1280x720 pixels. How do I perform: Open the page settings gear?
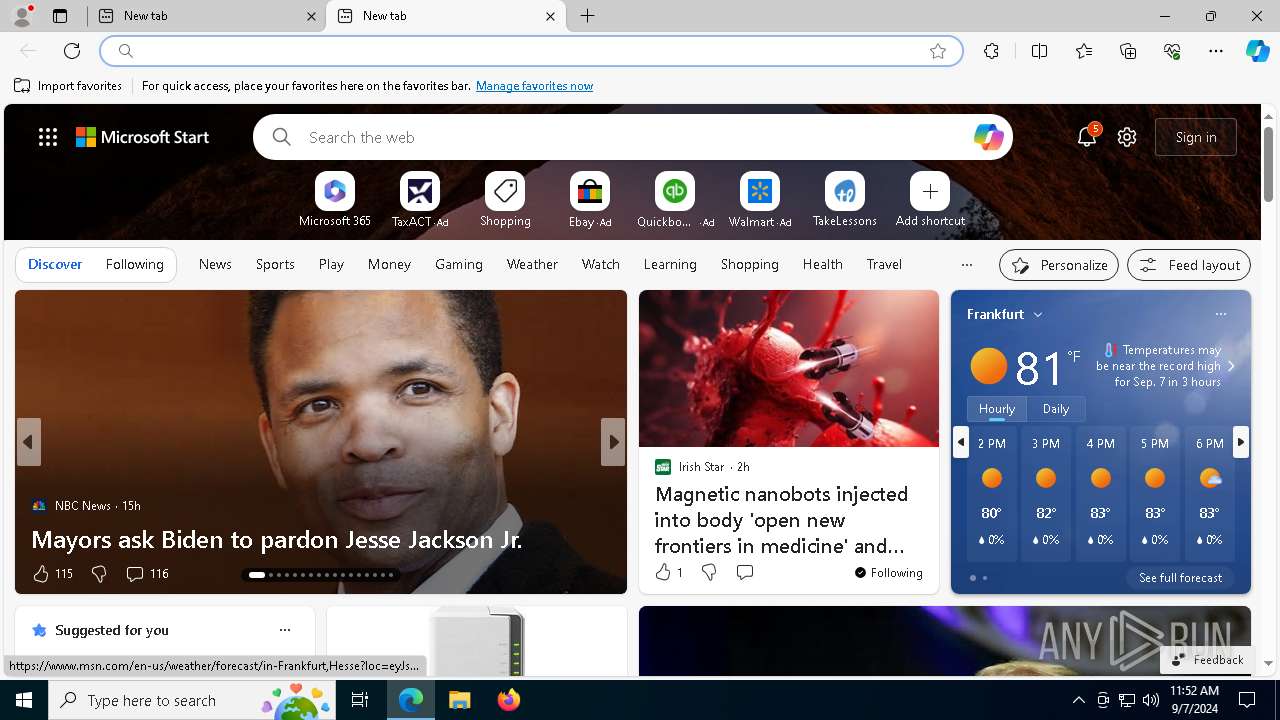click(1127, 137)
